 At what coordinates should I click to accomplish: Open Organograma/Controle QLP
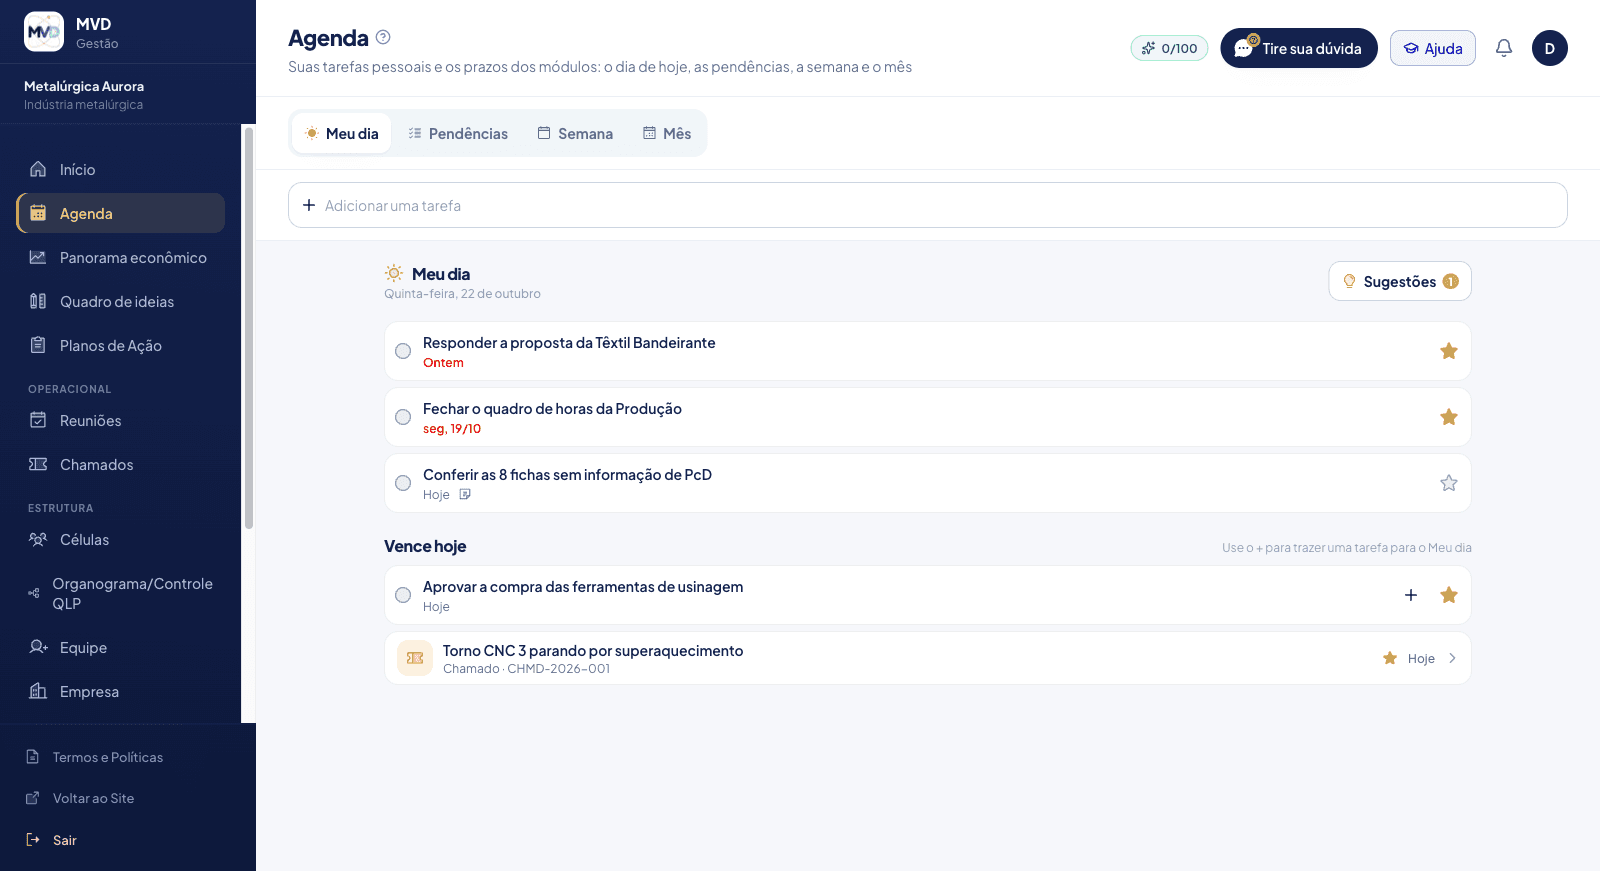click(x=120, y=594)
